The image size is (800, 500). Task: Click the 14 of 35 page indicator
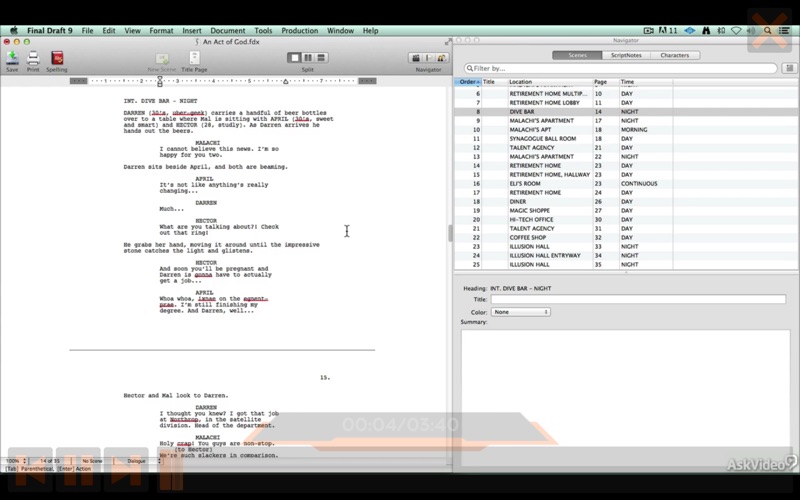coord(49,461)
